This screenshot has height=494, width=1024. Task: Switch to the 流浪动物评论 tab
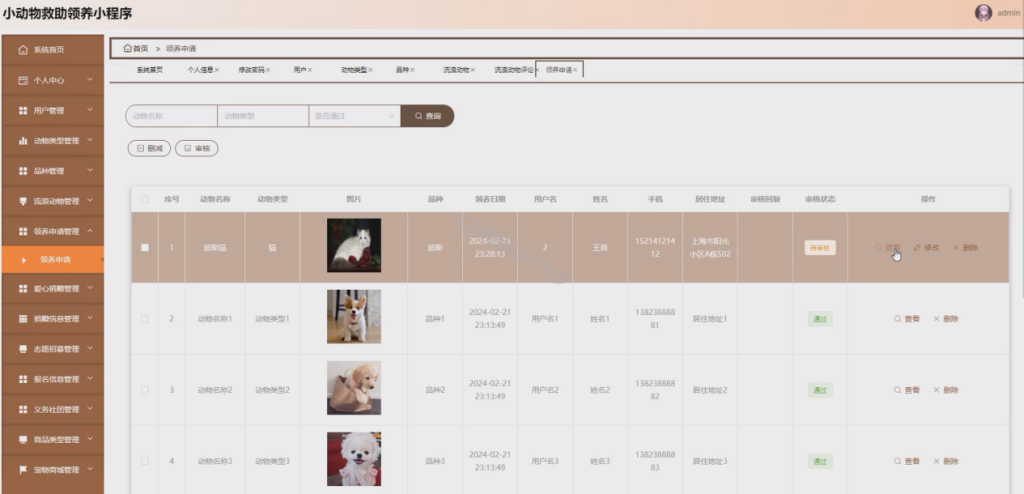(x=514, y=70)
